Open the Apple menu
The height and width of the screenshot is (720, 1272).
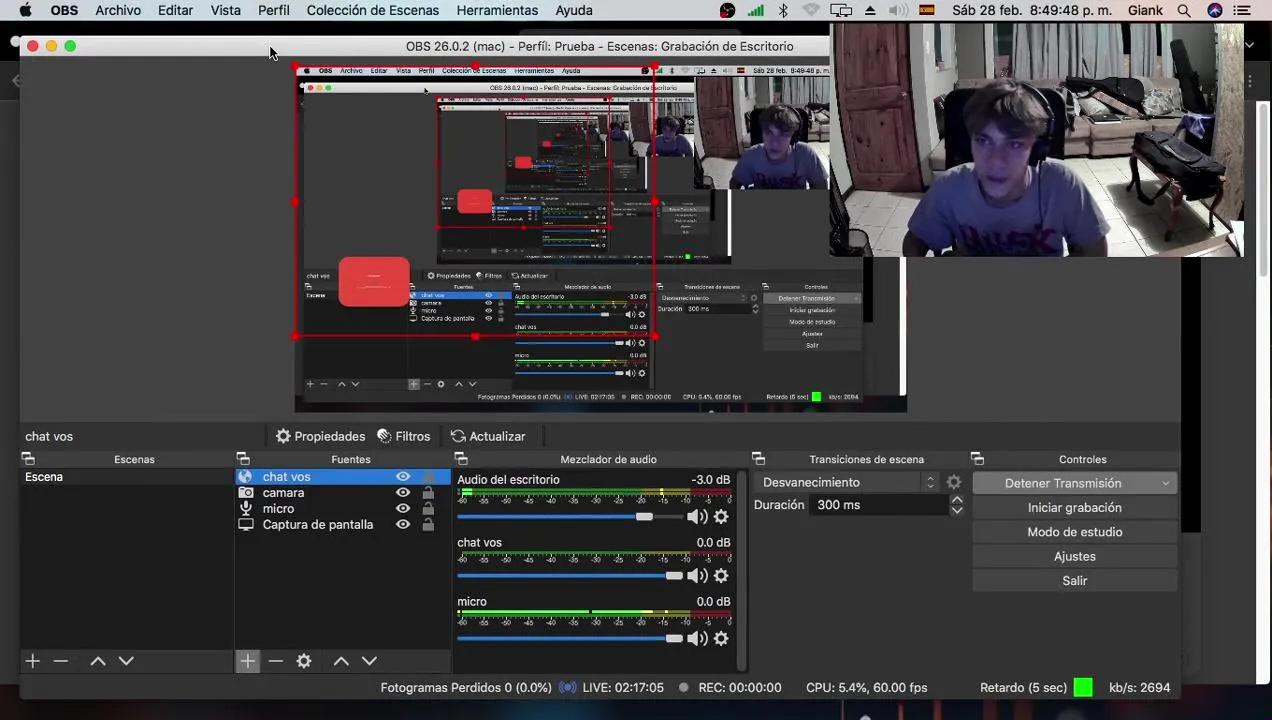(x=25, y=10)
